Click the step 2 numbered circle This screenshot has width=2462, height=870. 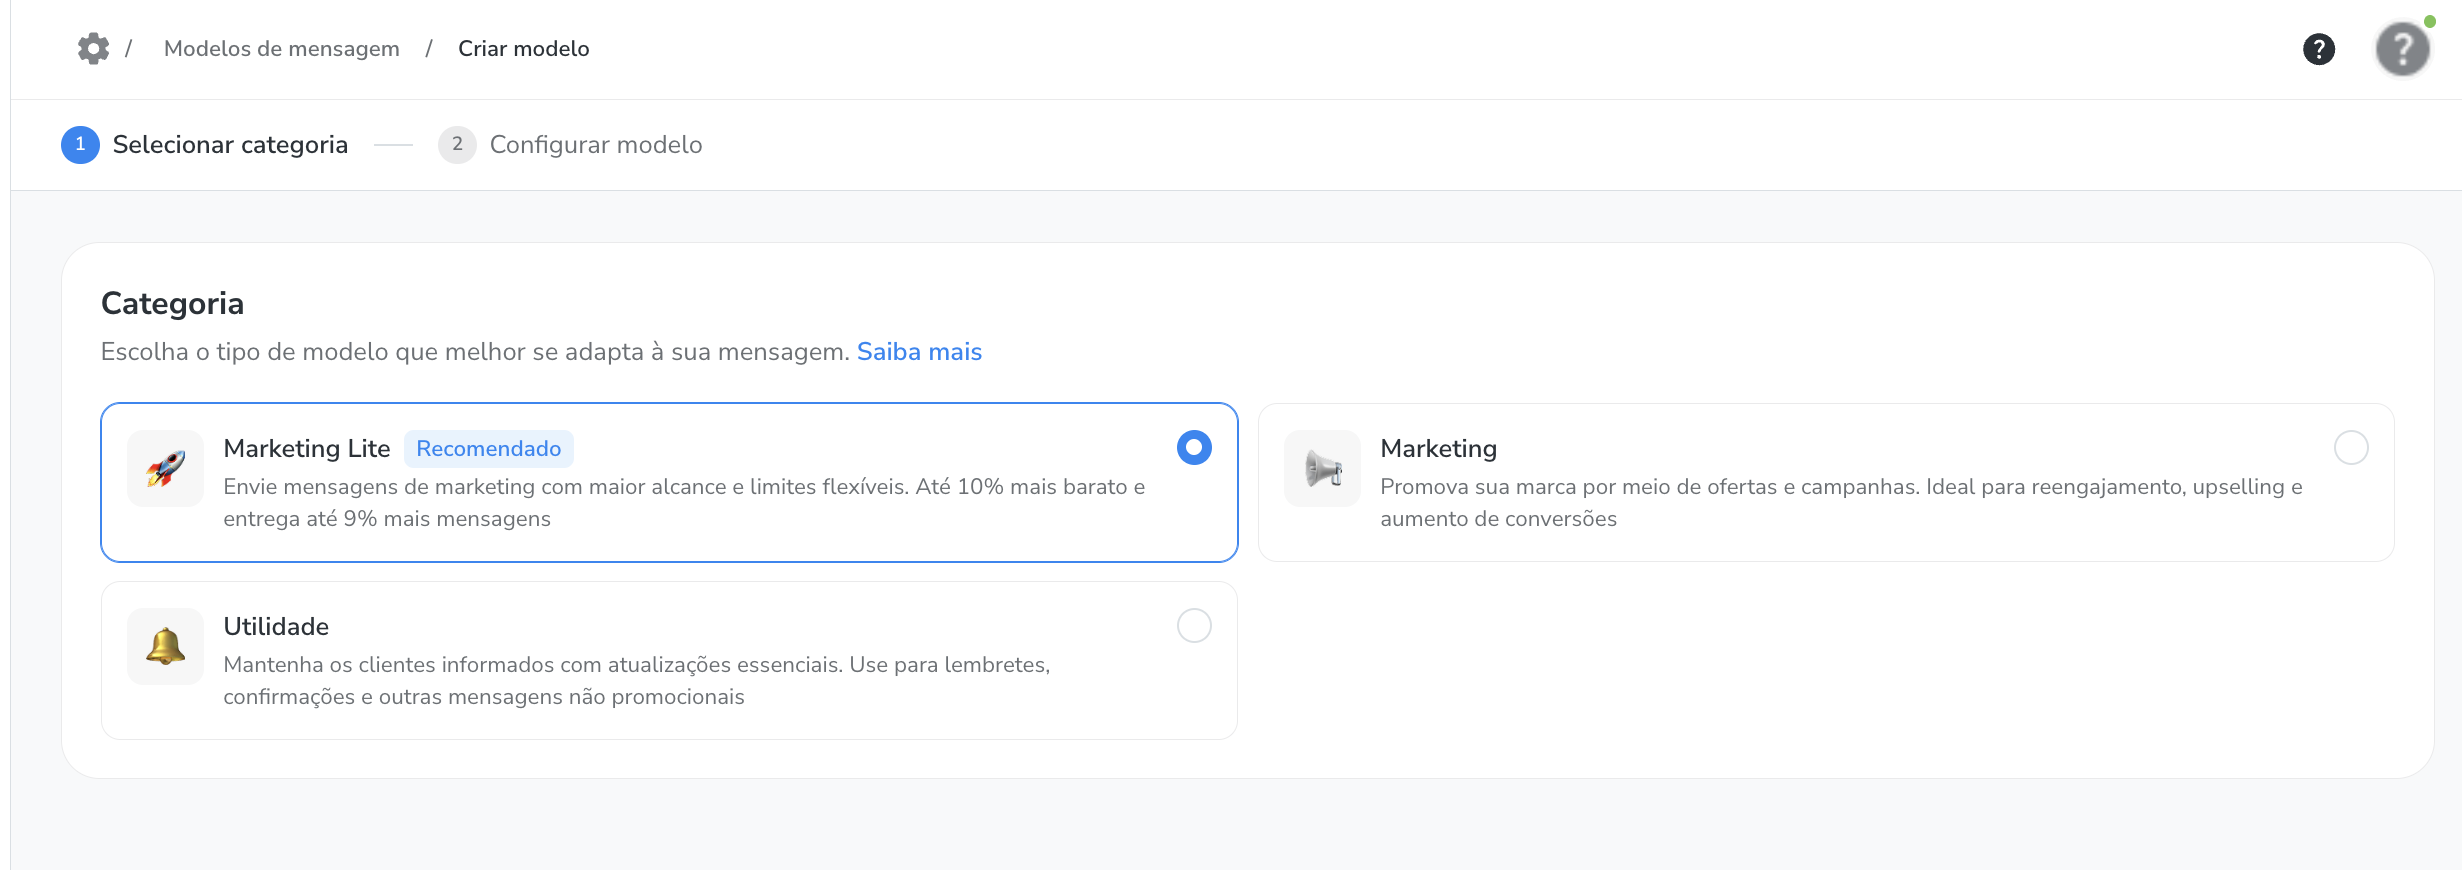pos(457,145)
